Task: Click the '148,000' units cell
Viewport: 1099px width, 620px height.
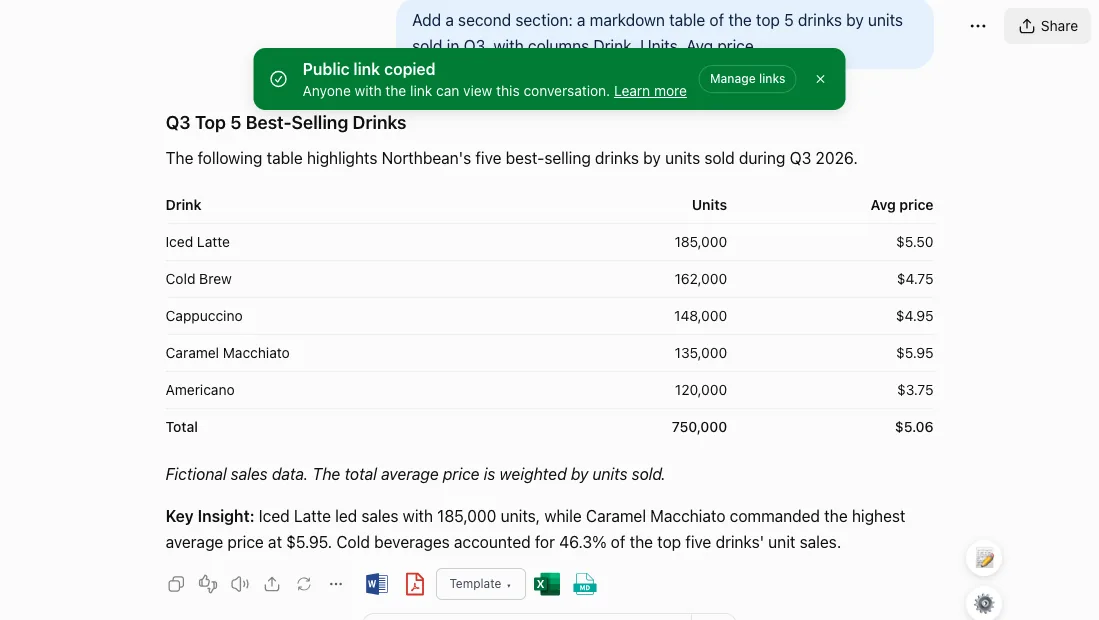Action: [x=701, y=317]
